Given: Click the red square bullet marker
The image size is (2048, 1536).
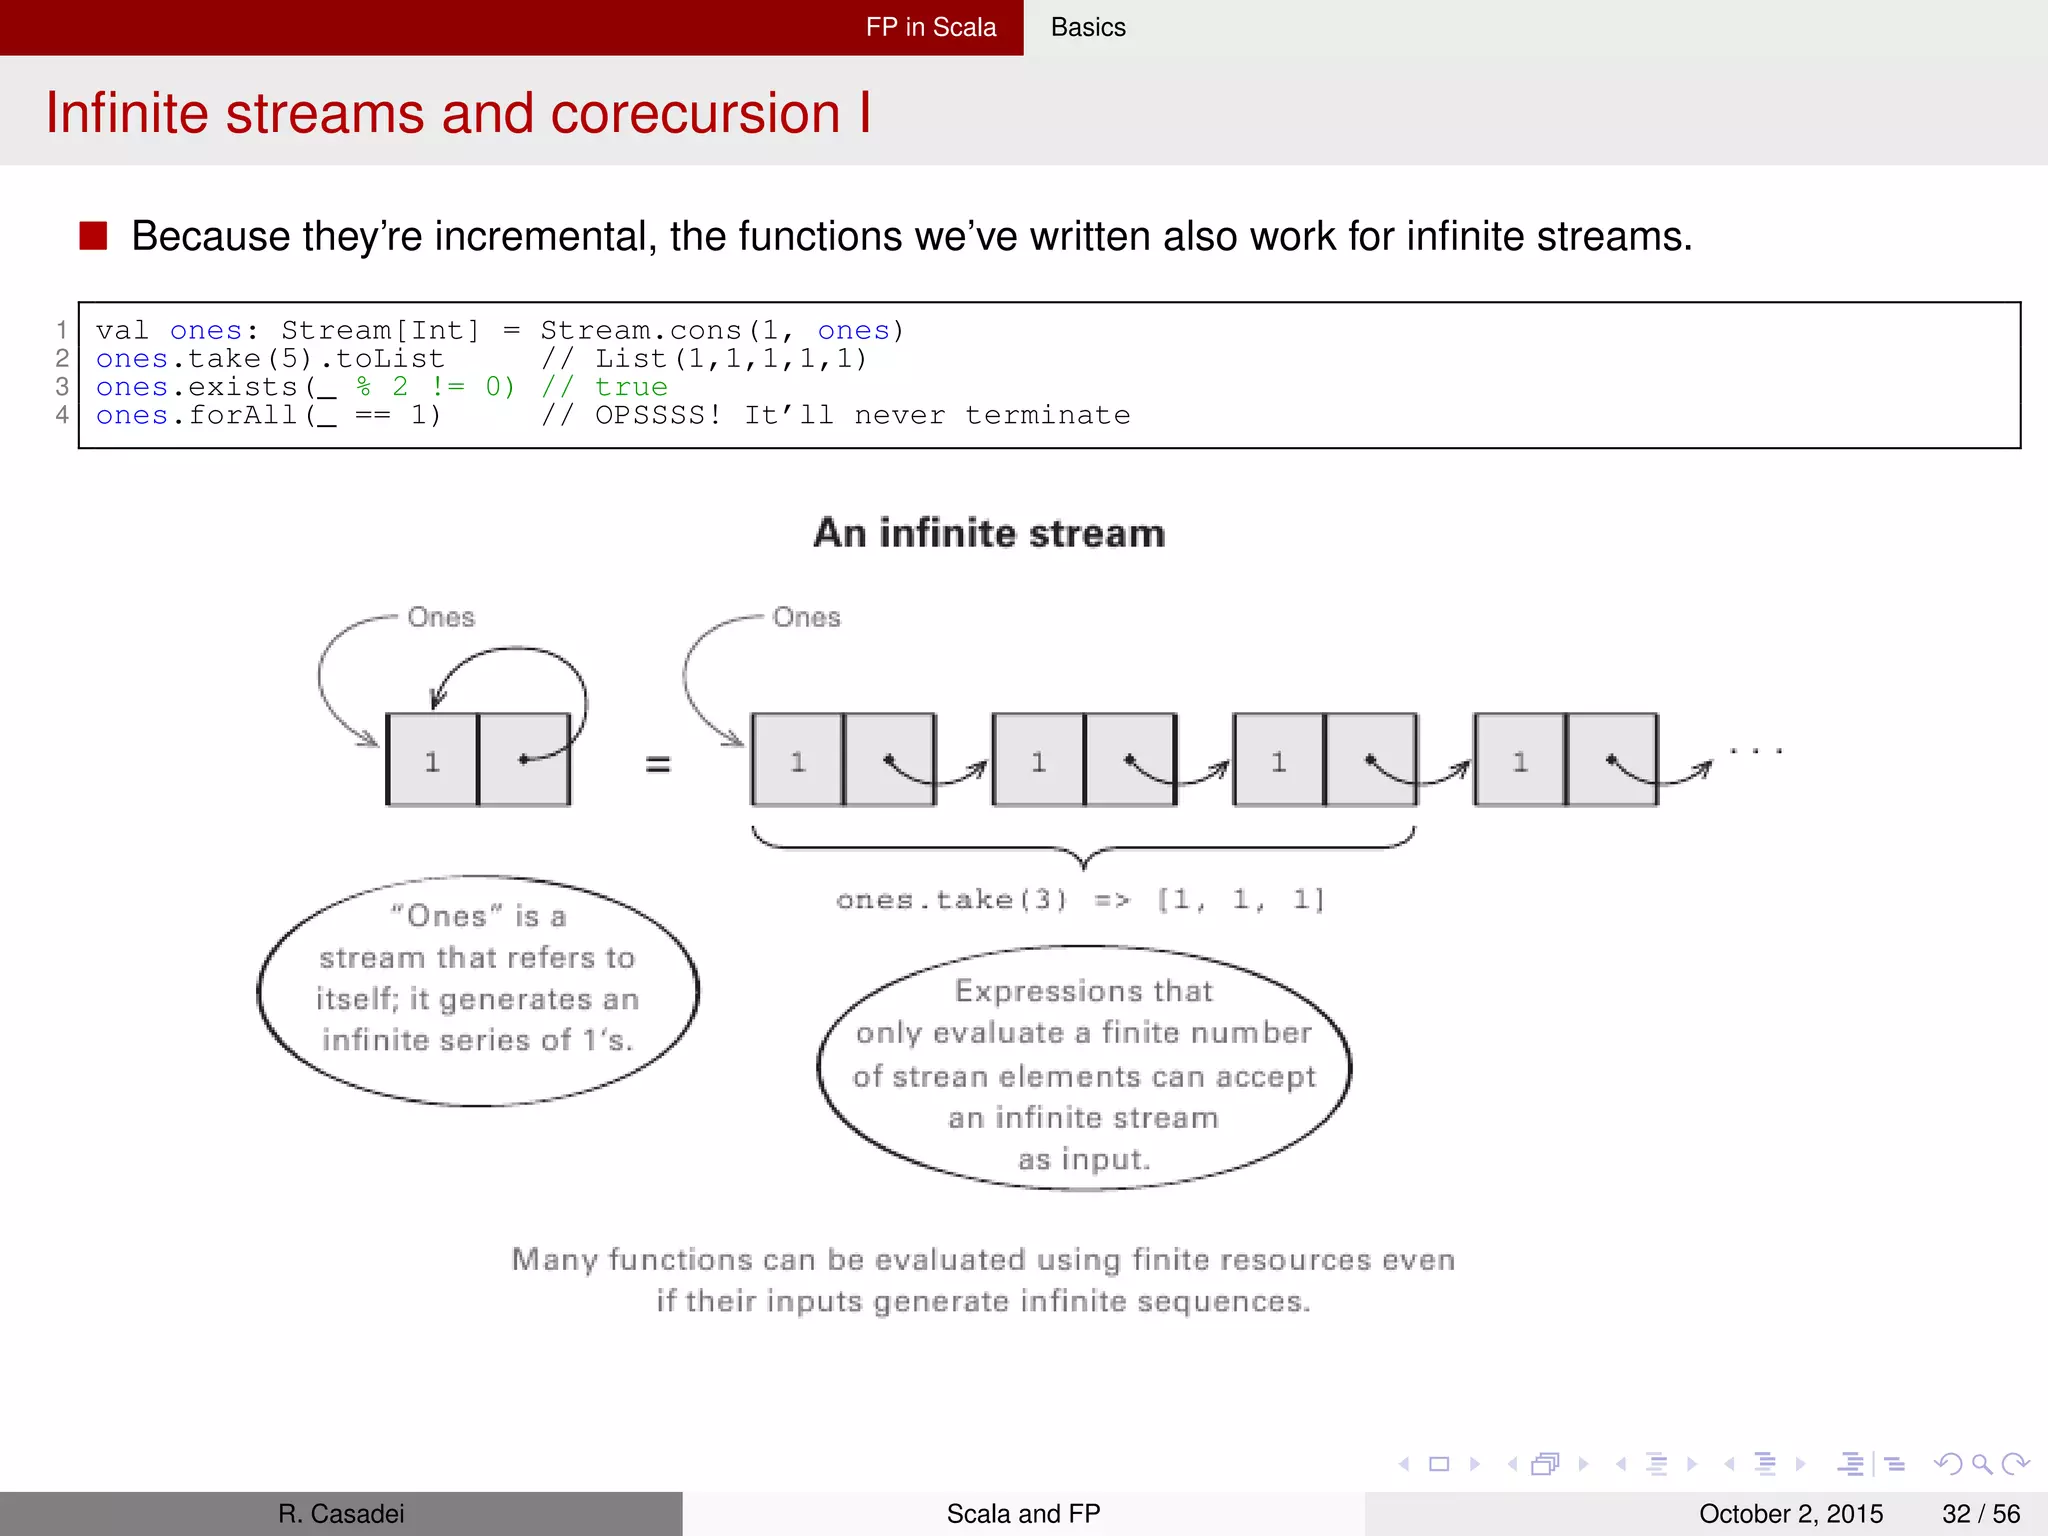Looking at the screenshot, I should [x=93, y=236].
